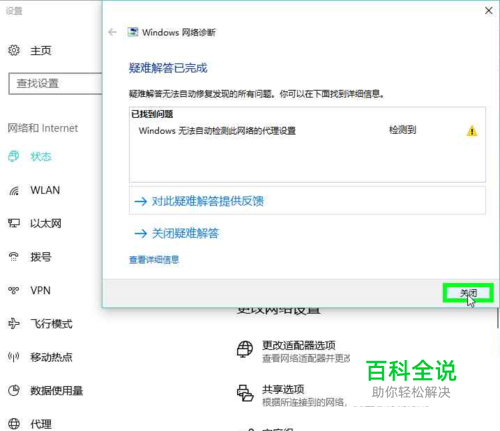Viewport: 500px width, 431px height.
Task: Close the troubleshooter dialog with X
Action: click(489, 11)
